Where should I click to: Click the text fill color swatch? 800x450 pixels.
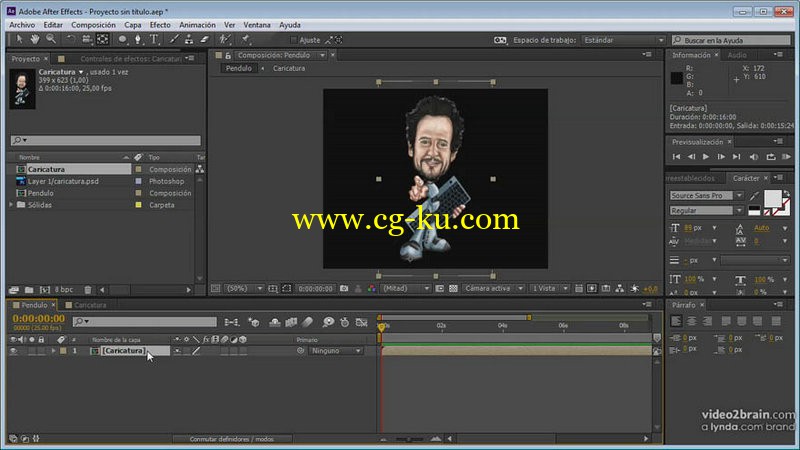(x=772, y=198)
